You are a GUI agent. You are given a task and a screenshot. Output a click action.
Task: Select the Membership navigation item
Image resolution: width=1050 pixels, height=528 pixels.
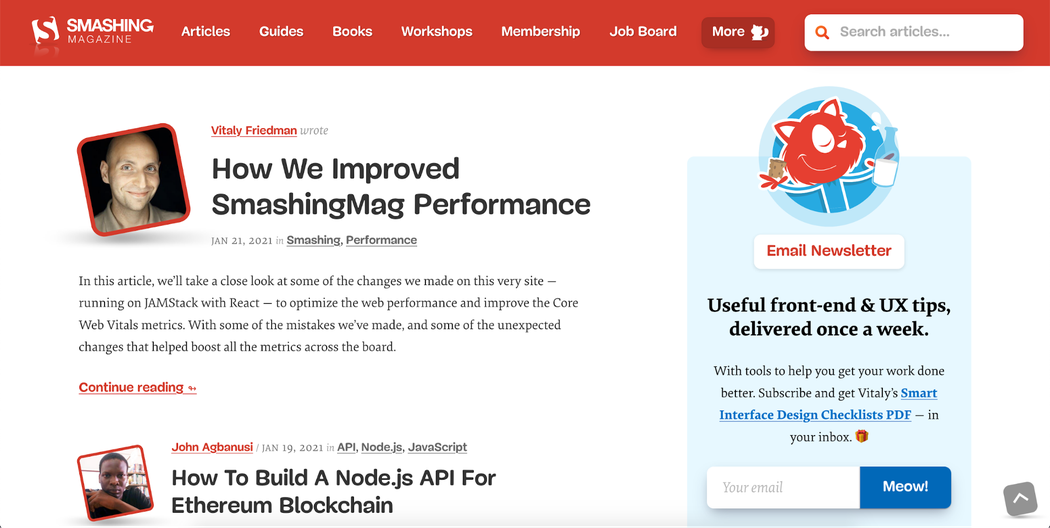coord(540,31)
